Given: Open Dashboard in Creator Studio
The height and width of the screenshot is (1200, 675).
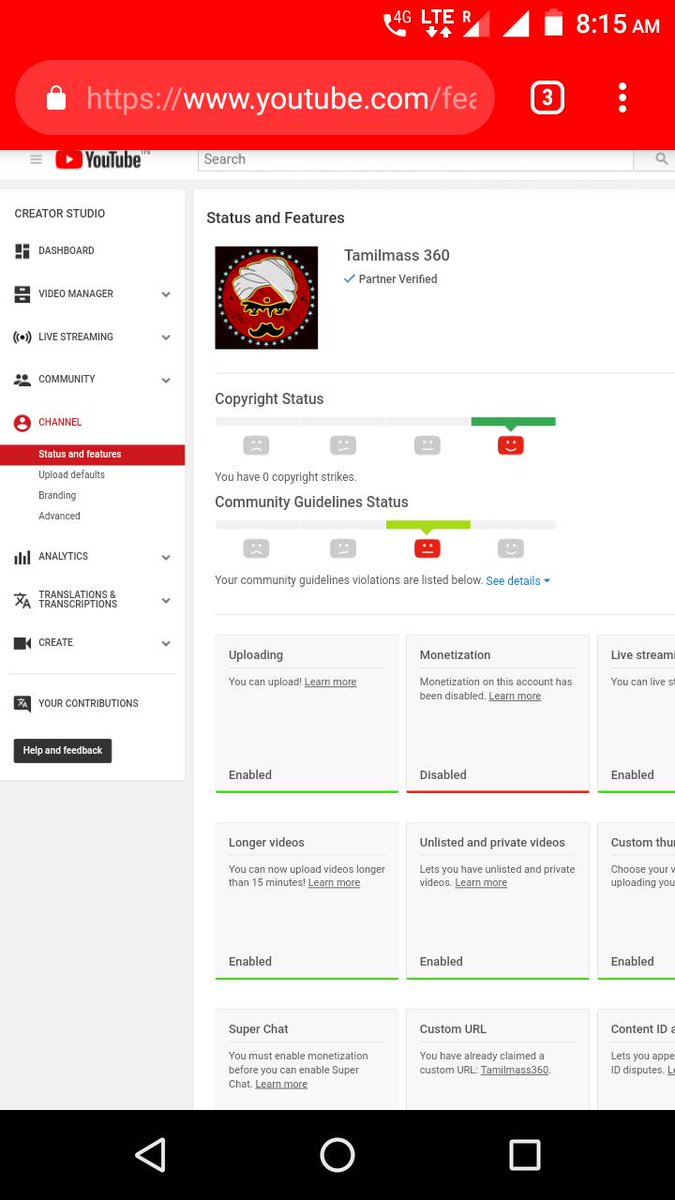Looking at the screenshot, I should (66, 251).
